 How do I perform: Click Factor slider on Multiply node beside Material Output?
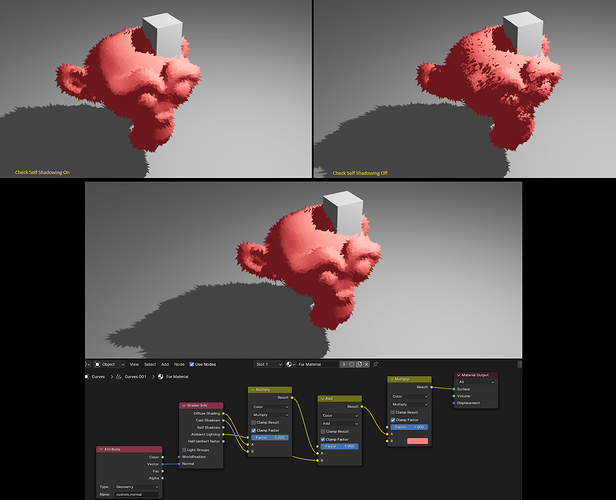(409, 427)
